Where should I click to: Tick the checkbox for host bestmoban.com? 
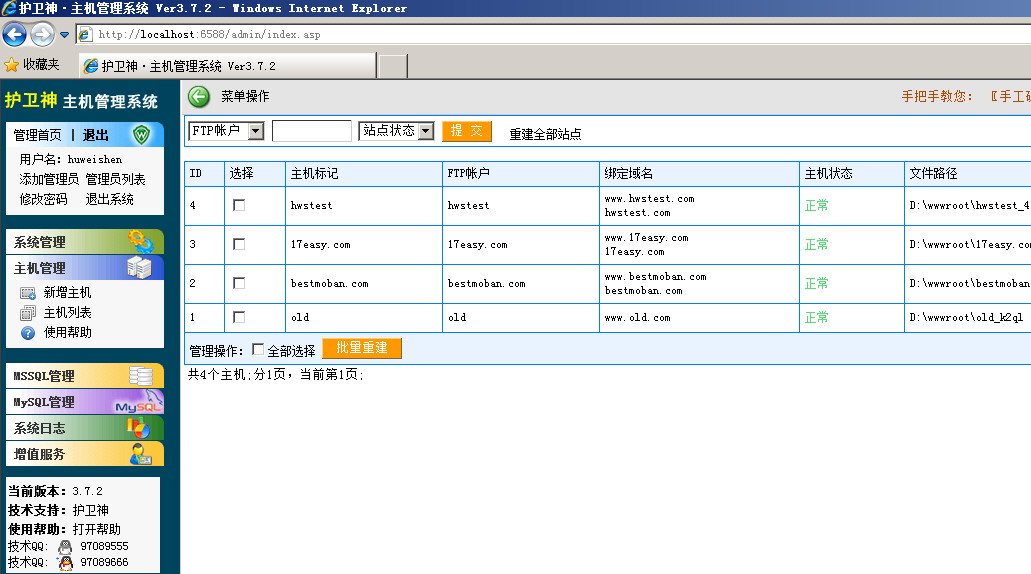(x=239, y=283)
